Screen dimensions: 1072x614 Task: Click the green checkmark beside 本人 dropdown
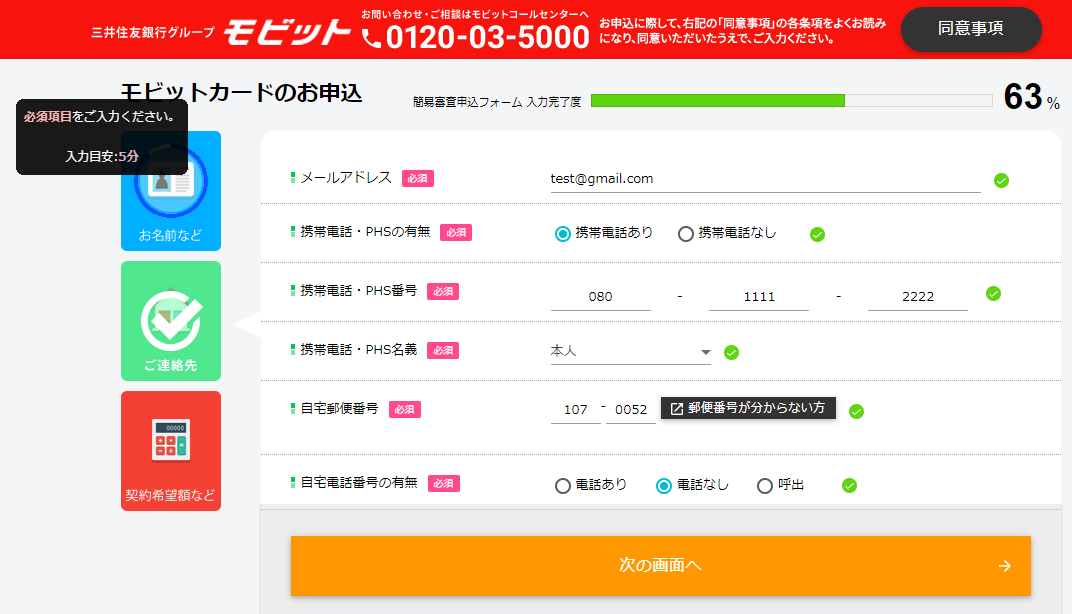pos(732,353)
